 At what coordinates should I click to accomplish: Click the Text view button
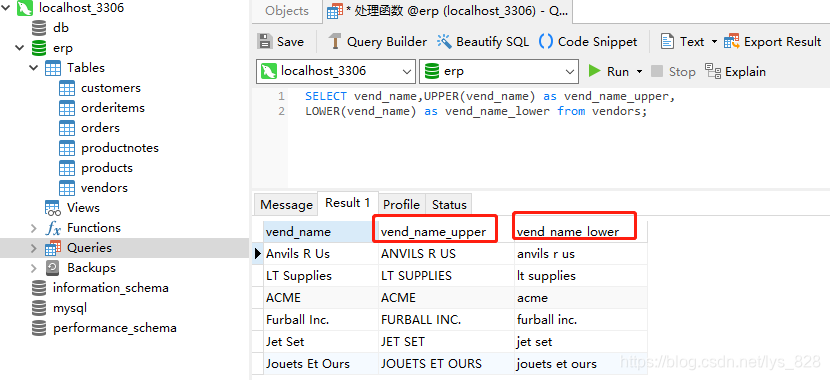click(x=682, y=42)
